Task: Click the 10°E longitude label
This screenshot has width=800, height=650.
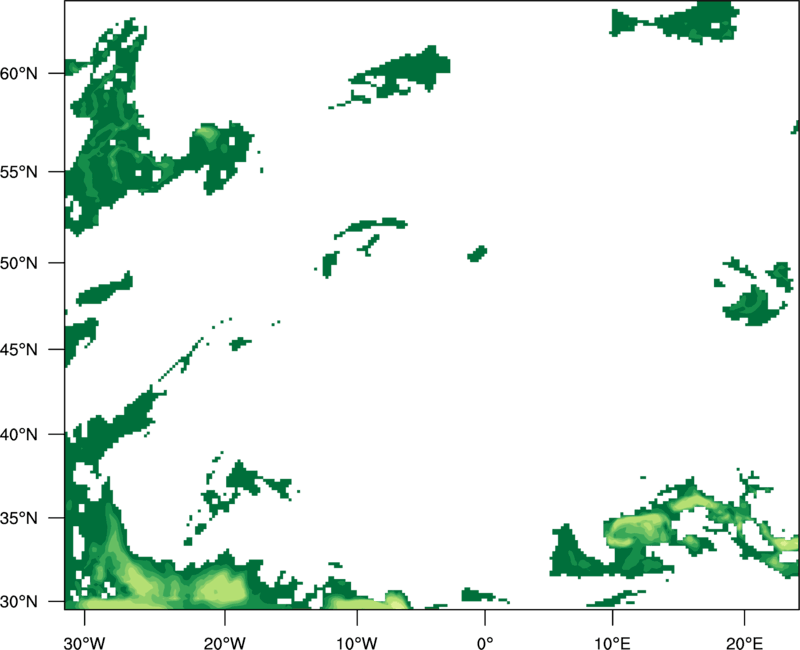Action: click(x=612, y=643)
